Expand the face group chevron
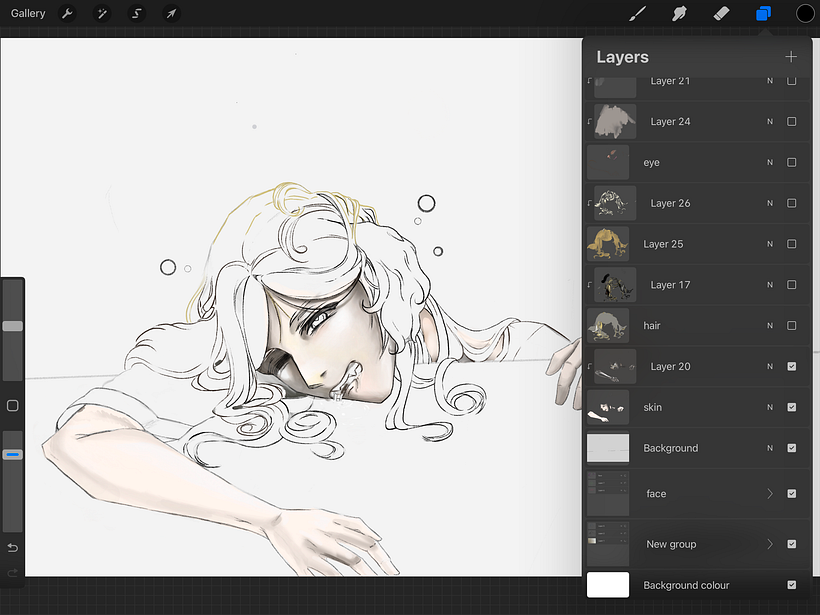The image size is (820, 615). 770,493
